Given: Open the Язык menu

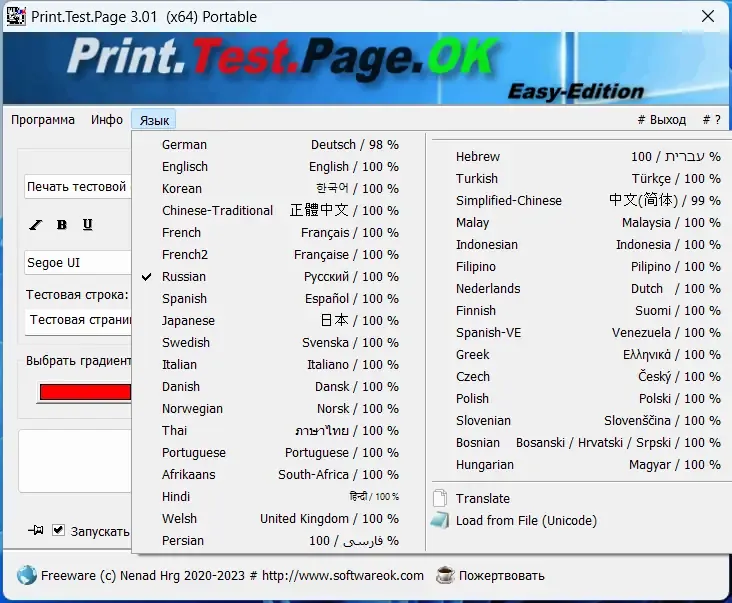Looking at the screenshot, I should pyautogui.click(x=154, y=120).
